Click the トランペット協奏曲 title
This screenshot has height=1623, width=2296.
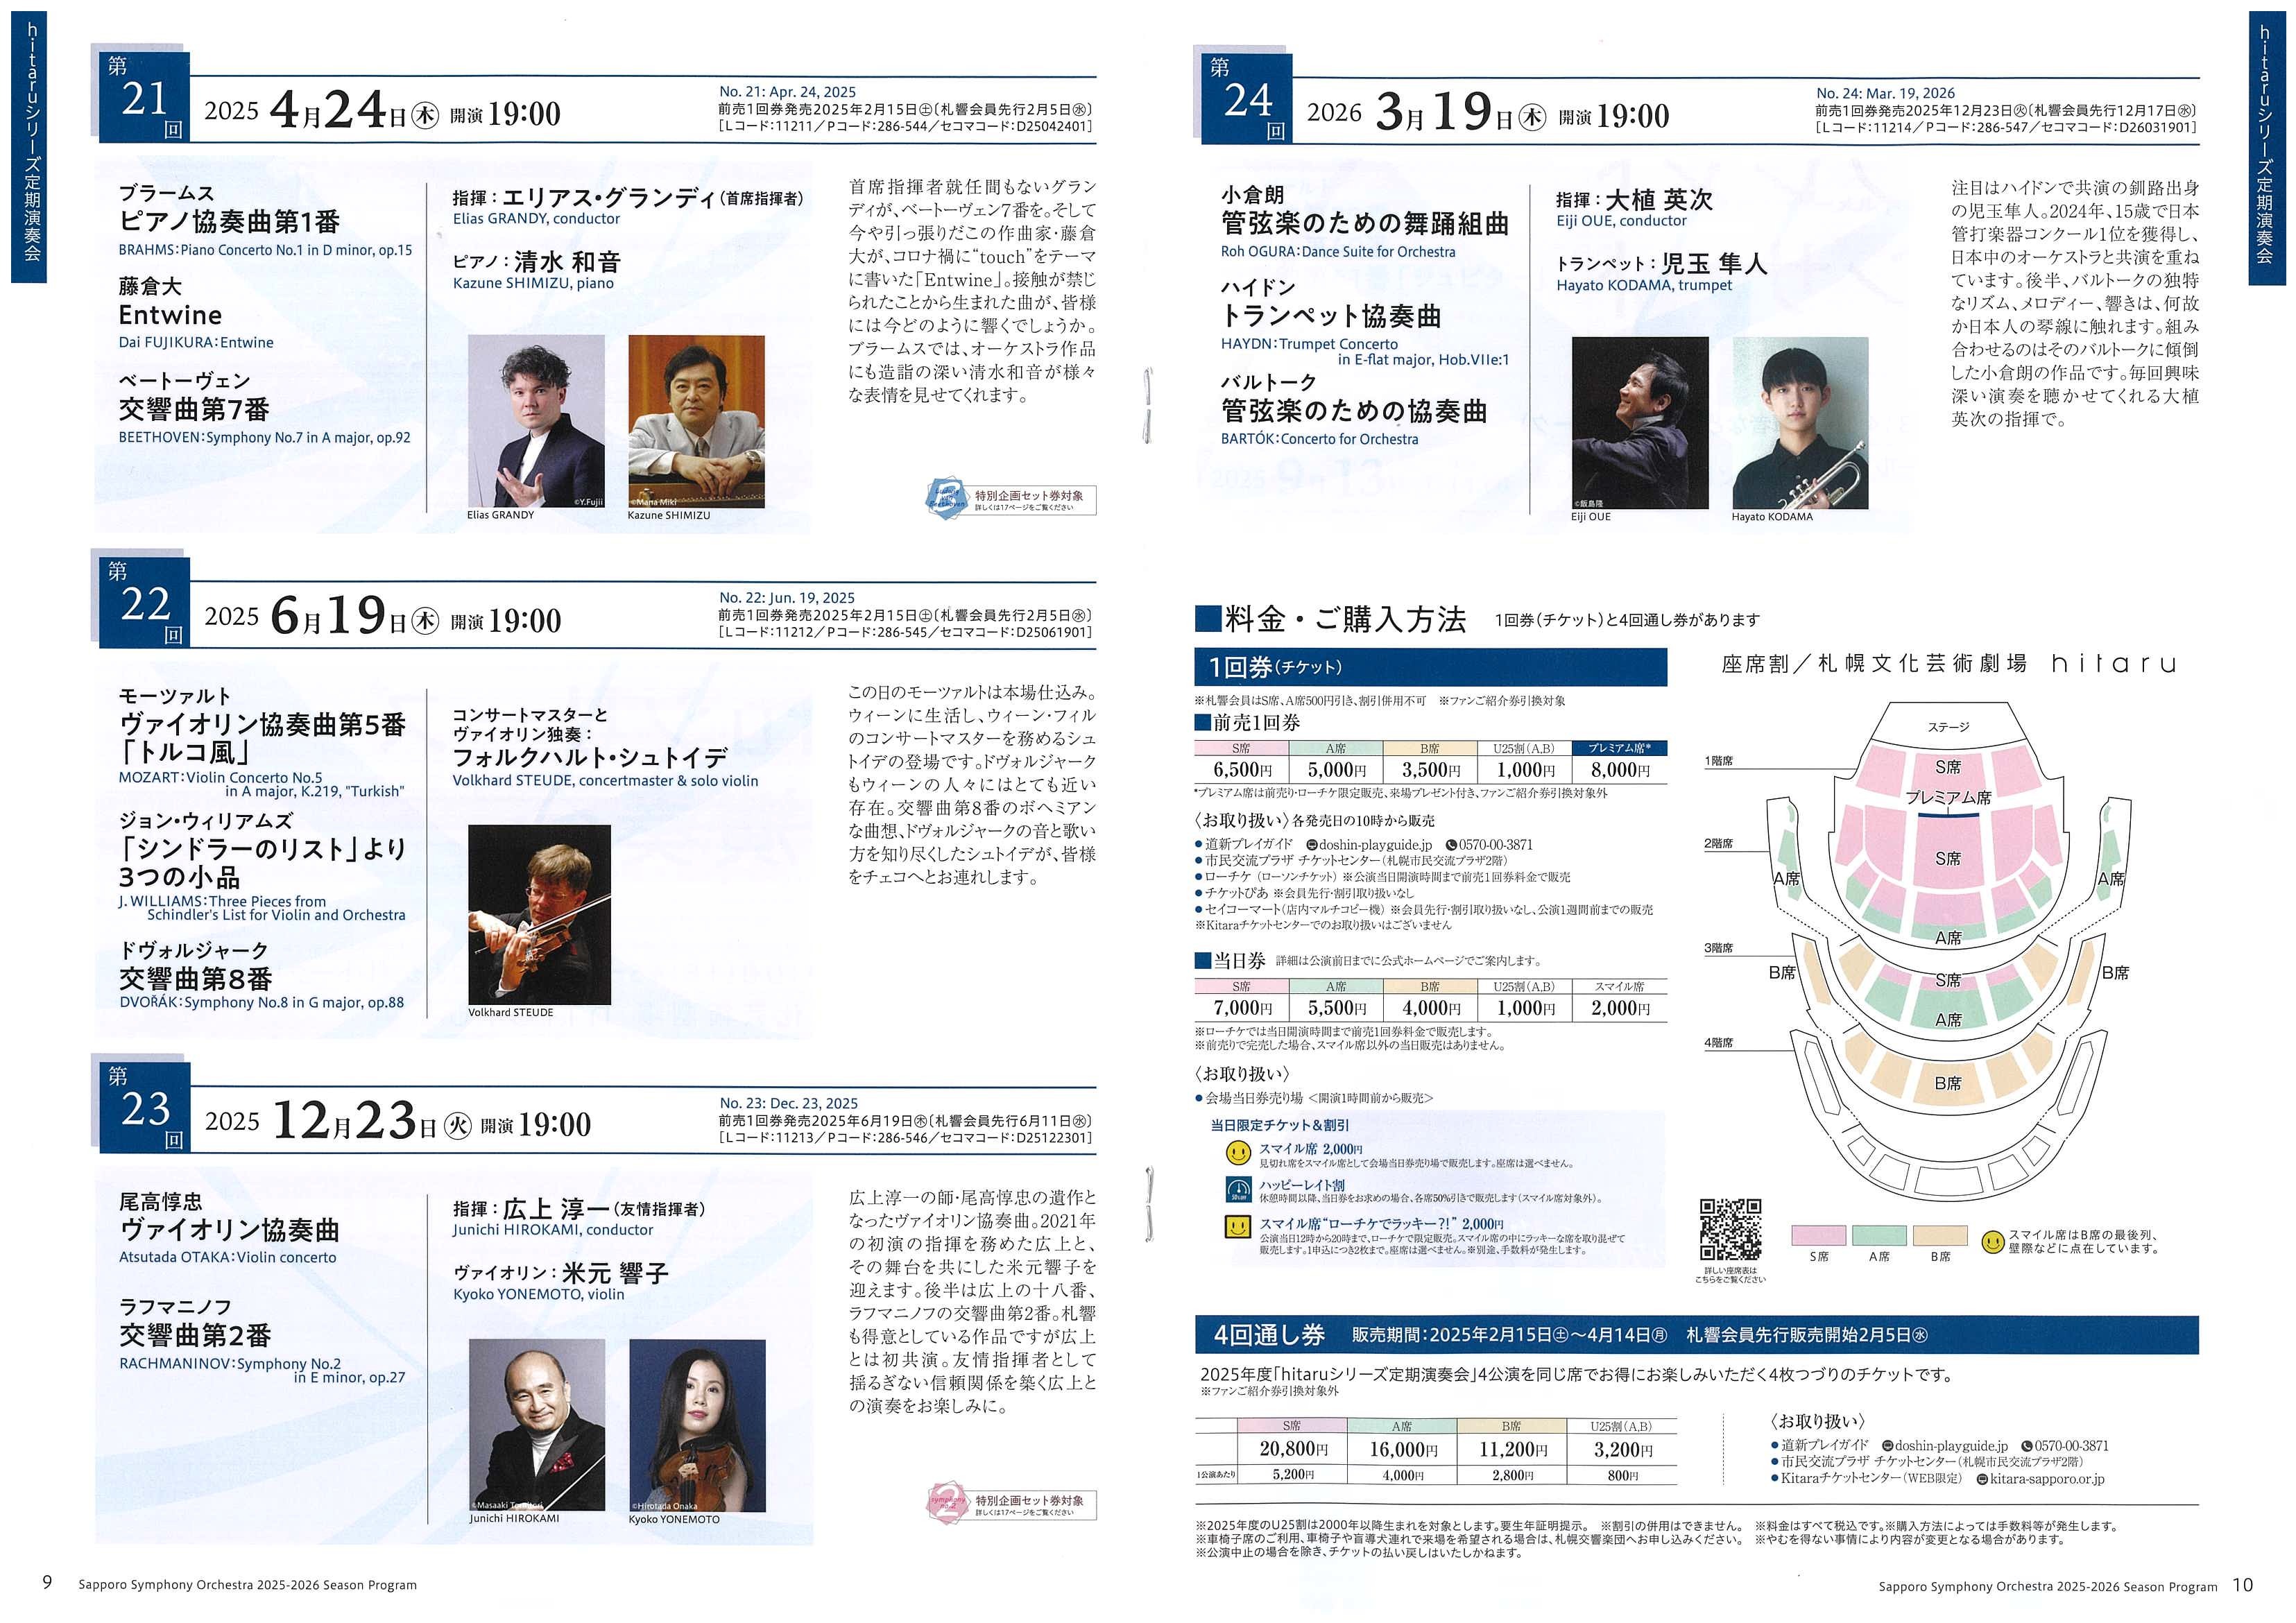pyautogui.click(x=1331, y=316)
